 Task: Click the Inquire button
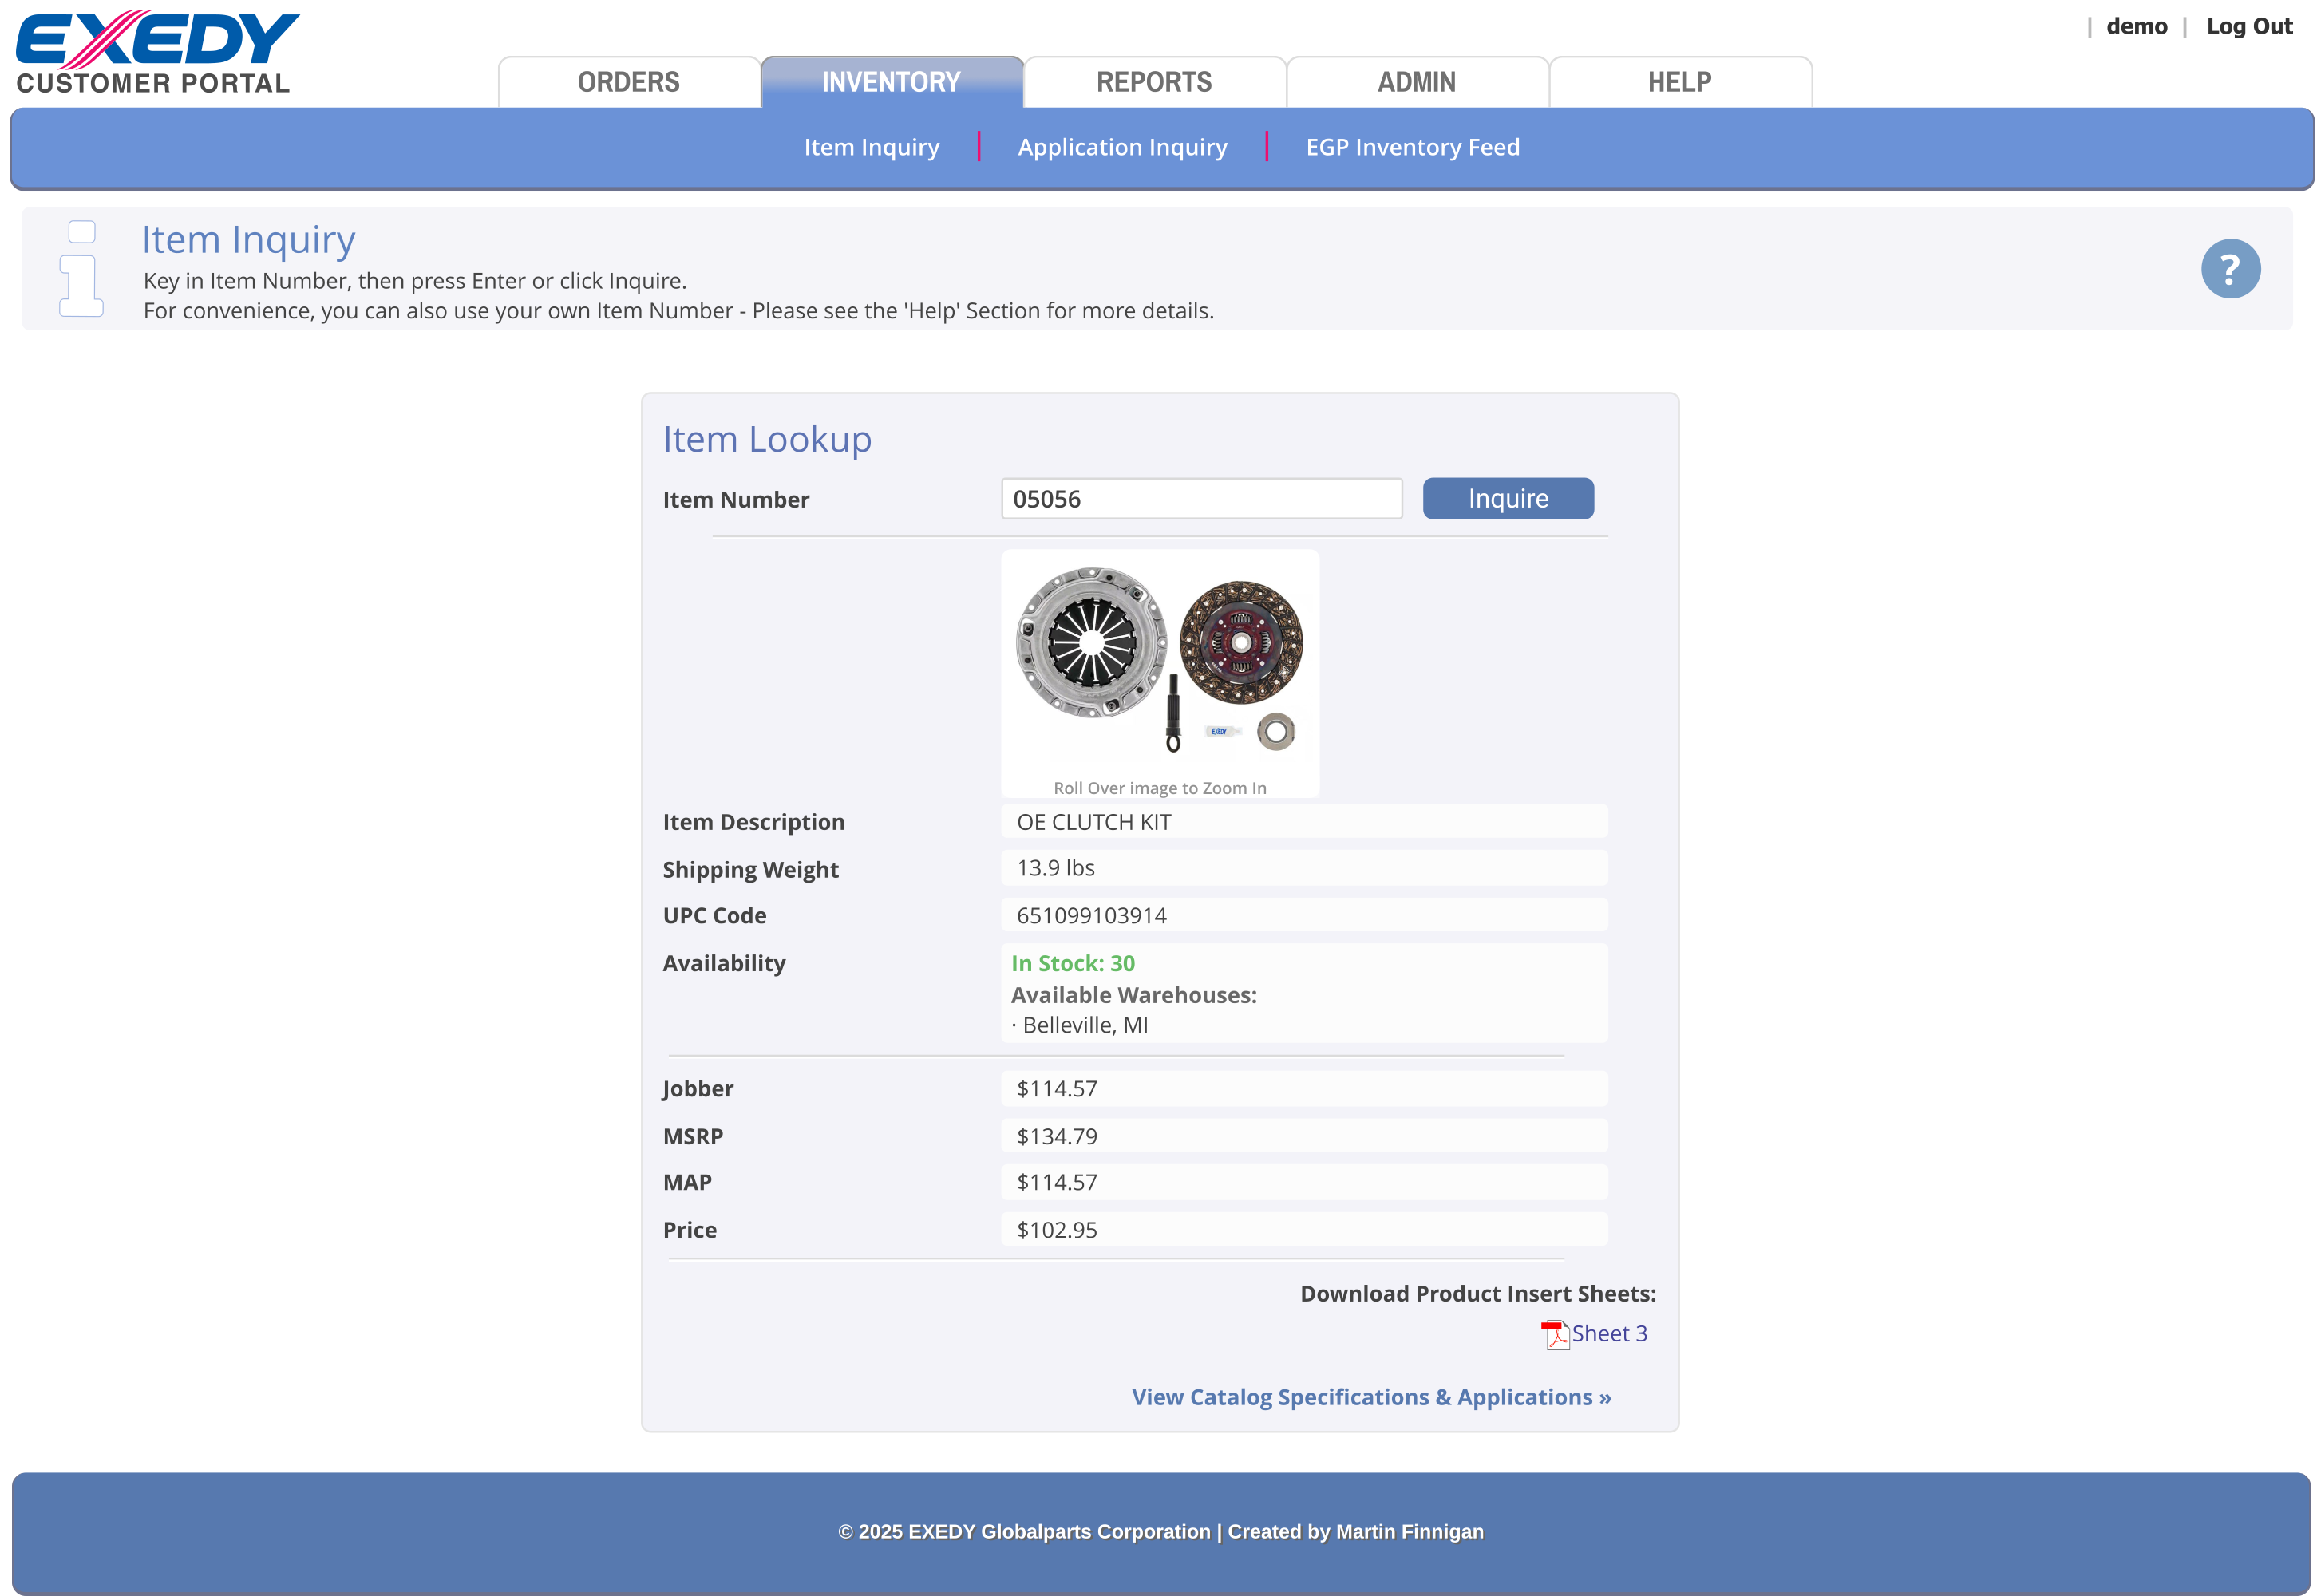[1507, 498]
